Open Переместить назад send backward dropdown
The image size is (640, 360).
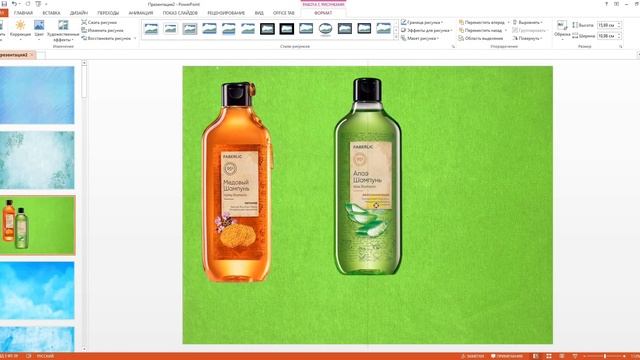pos(482,30)
